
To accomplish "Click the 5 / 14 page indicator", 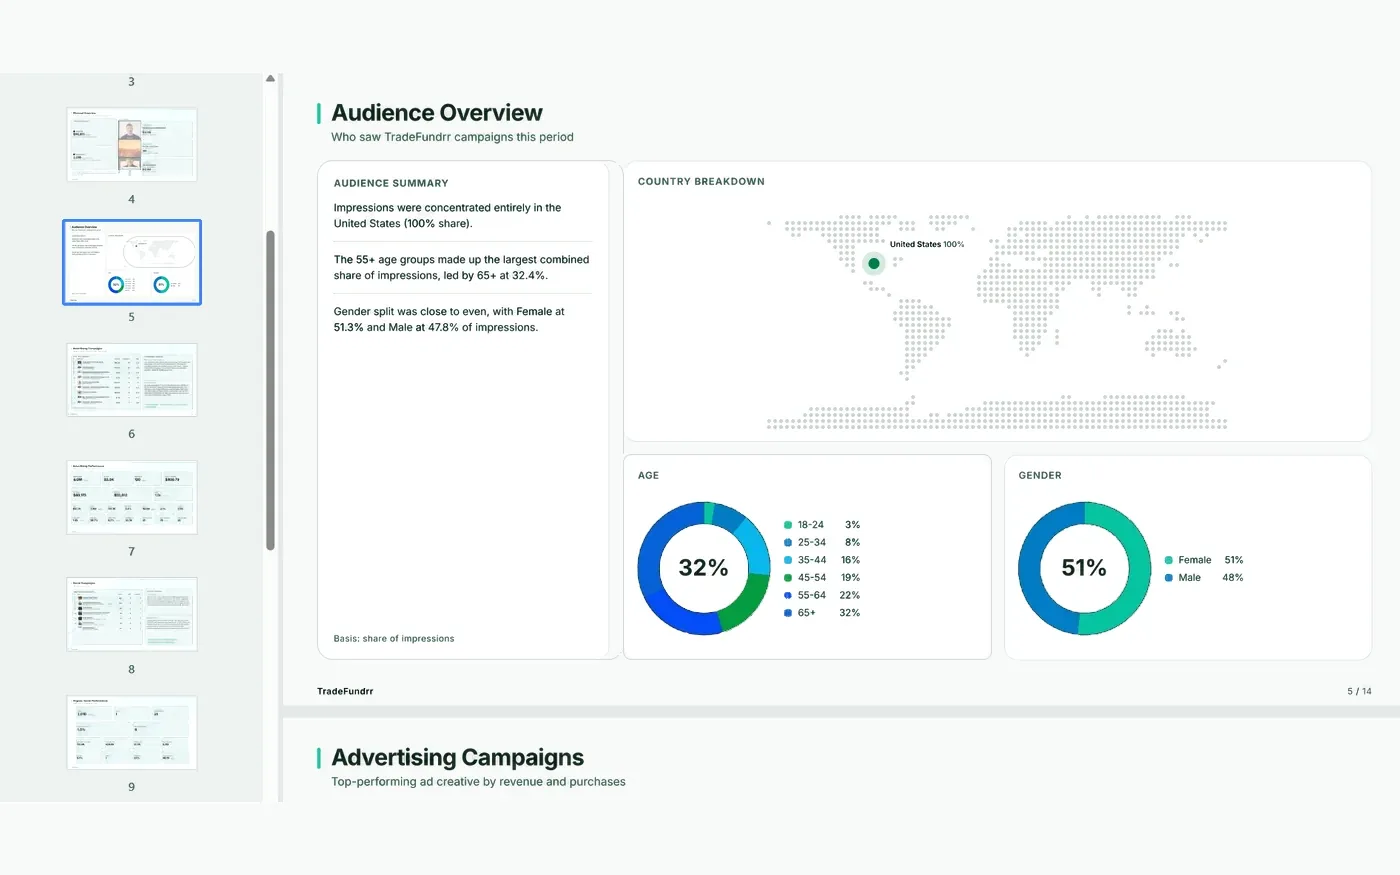I will pyautogui.click(x=1359, y=691).
